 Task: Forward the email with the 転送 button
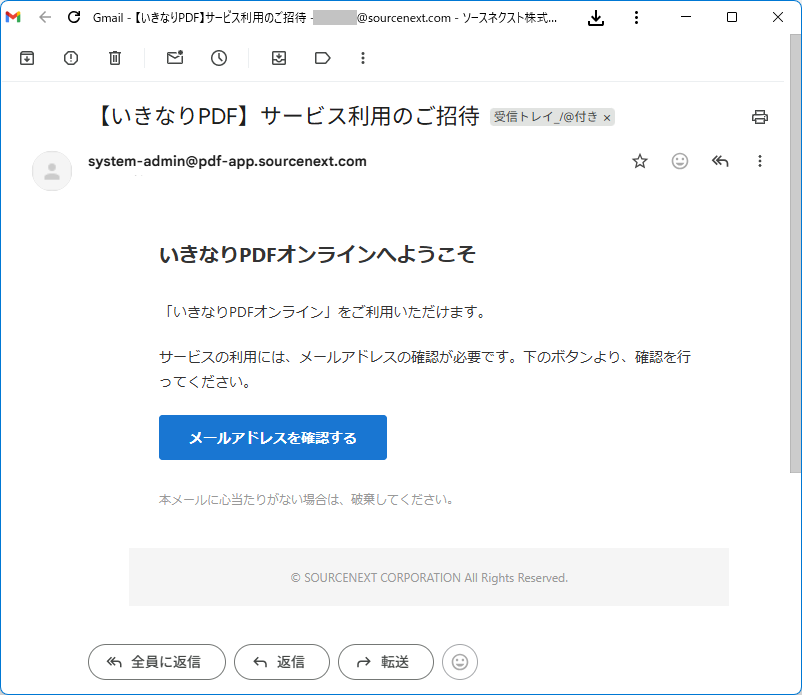coord(385,662)
